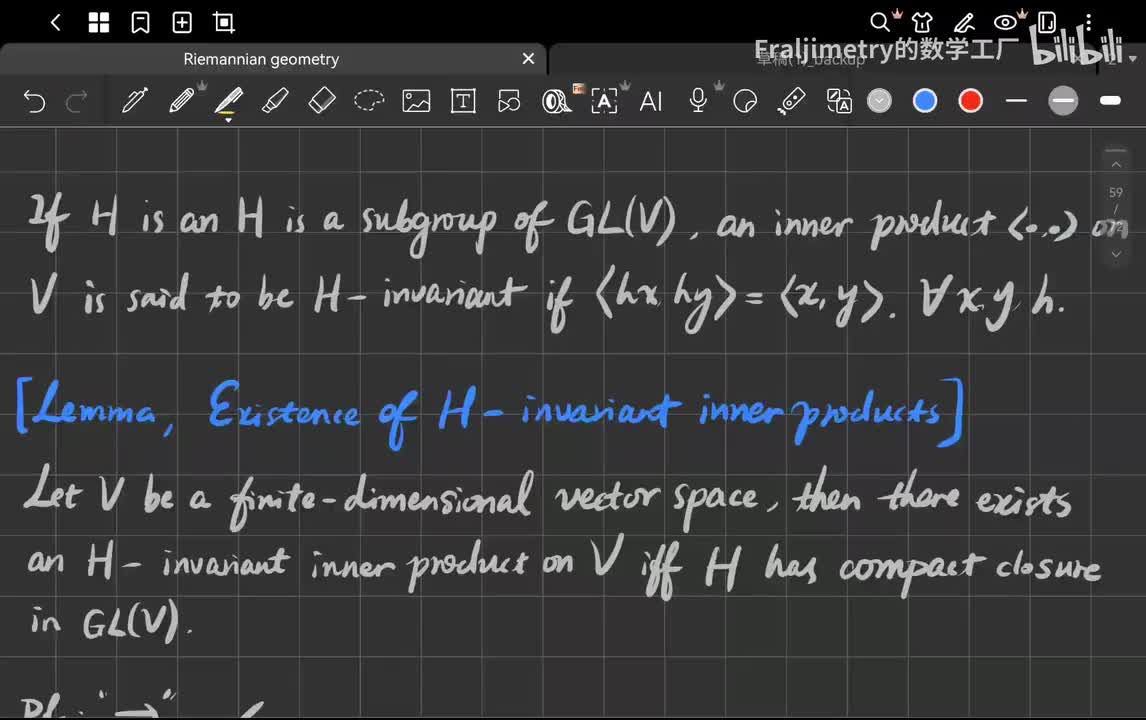The image size is (1146, 720).
Task: Select the thickest stroke width
Action: click(1110, 101)
